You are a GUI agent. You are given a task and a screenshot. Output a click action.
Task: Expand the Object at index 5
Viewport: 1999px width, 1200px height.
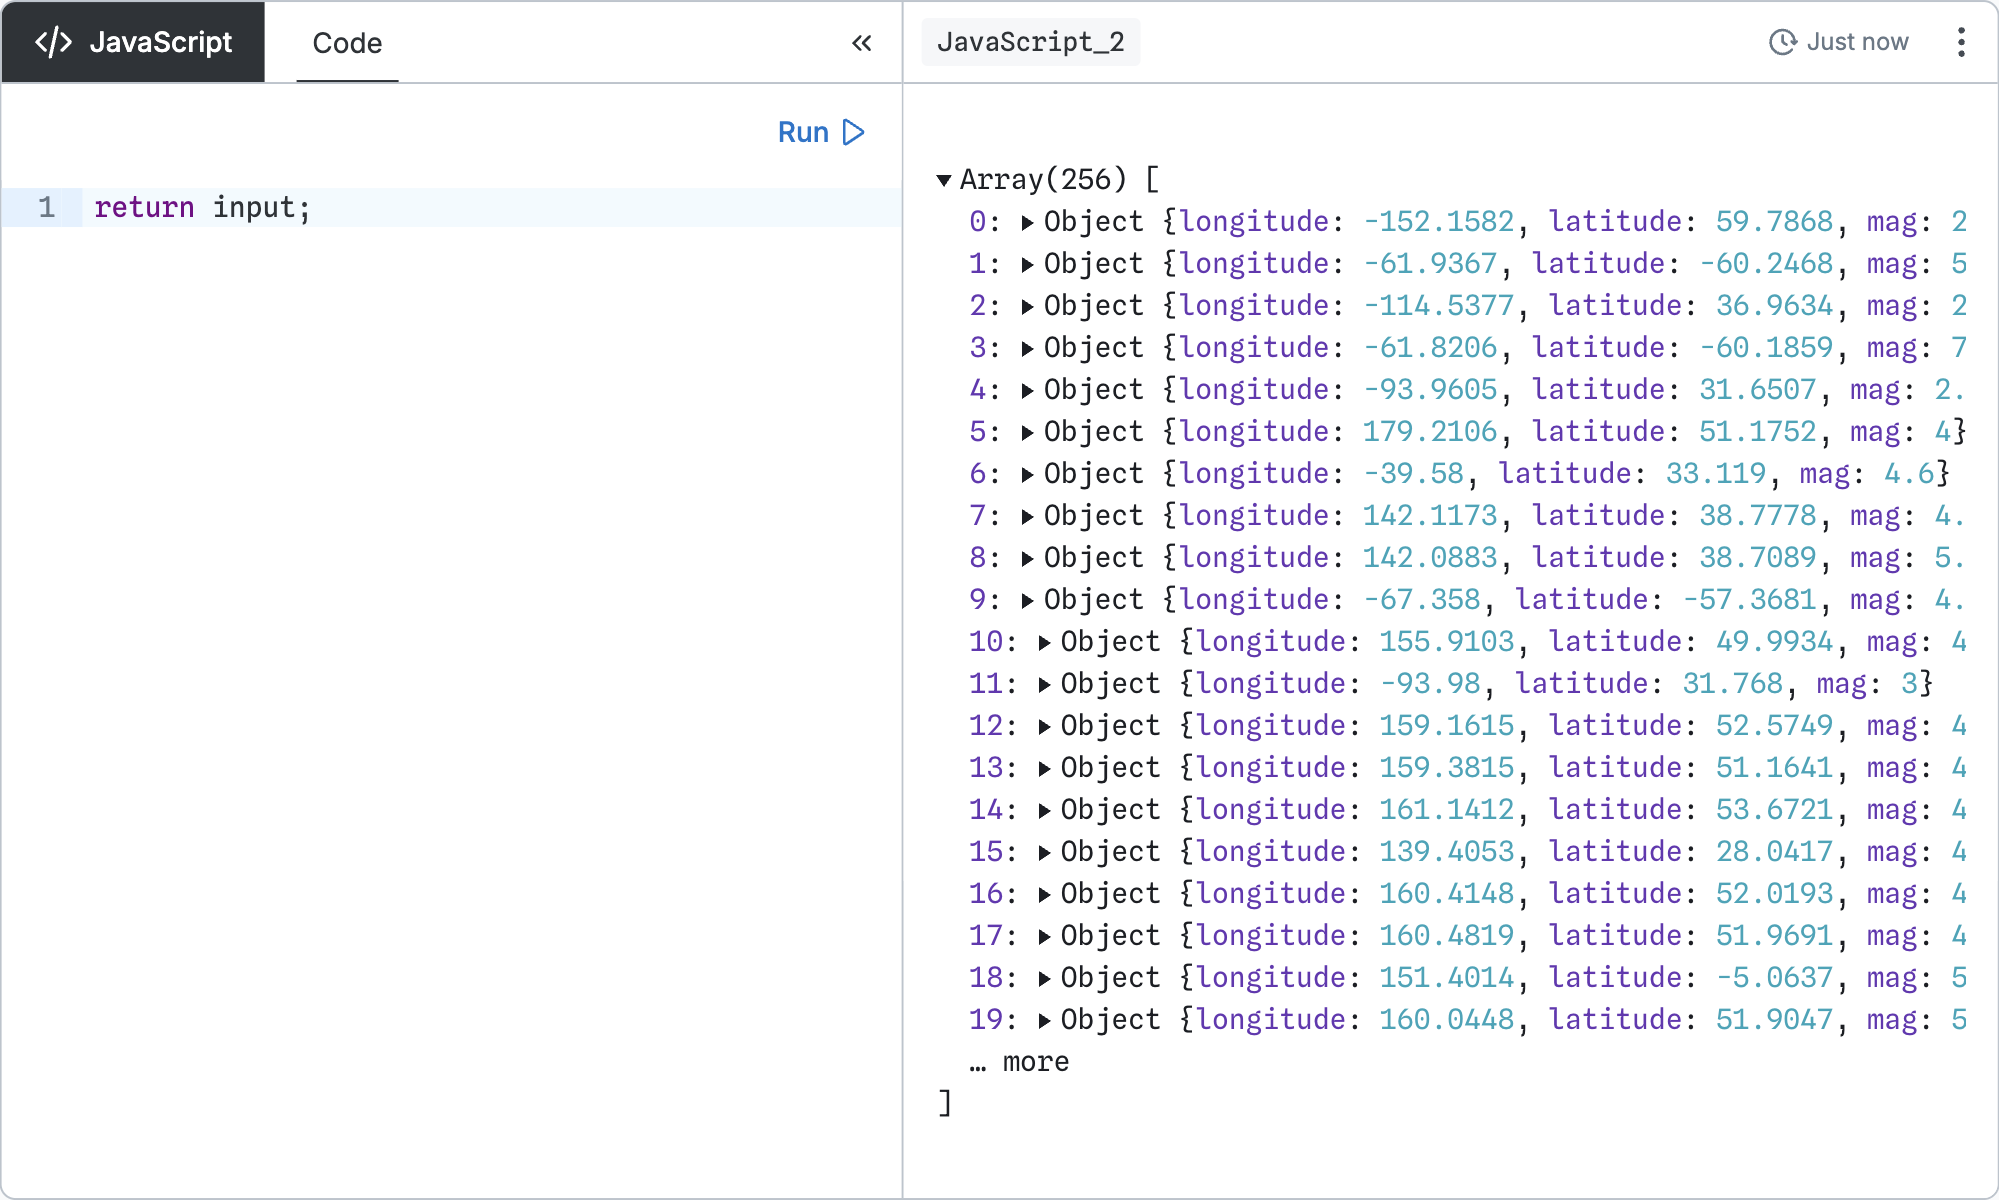(1029, 431)
